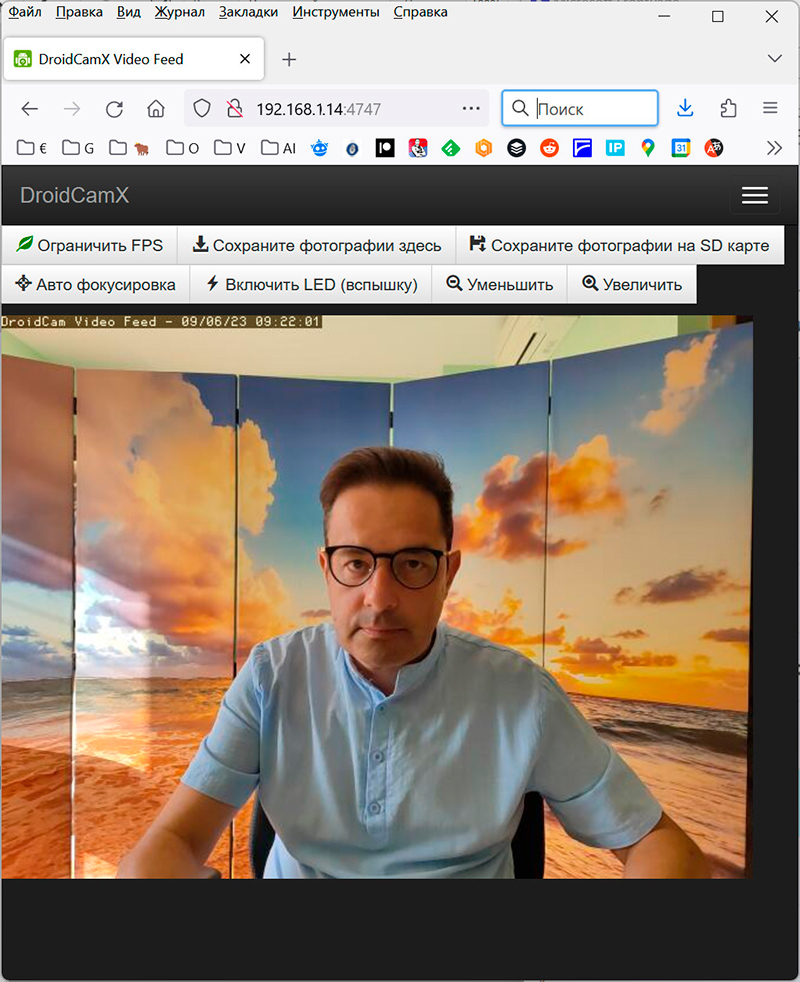Go to the browser home page
800x982 pixels.
tap(155, 109)
